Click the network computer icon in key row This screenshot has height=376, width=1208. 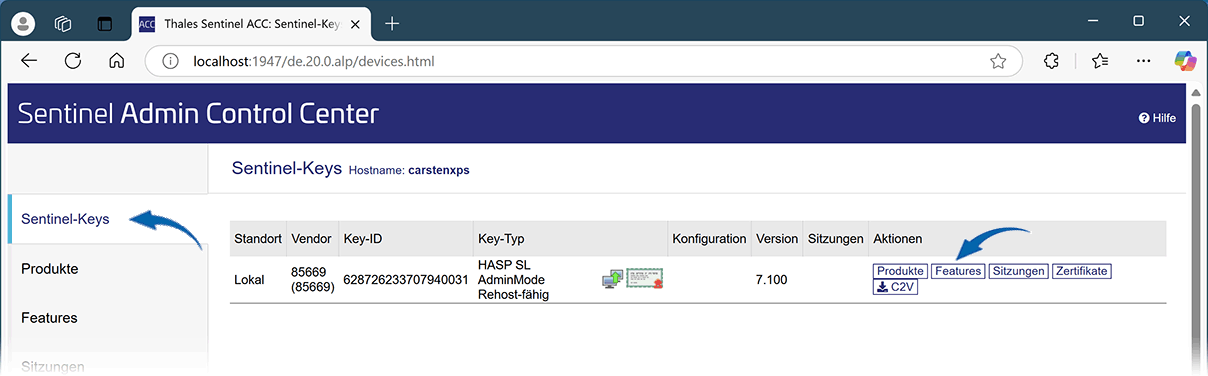point(612,279)
